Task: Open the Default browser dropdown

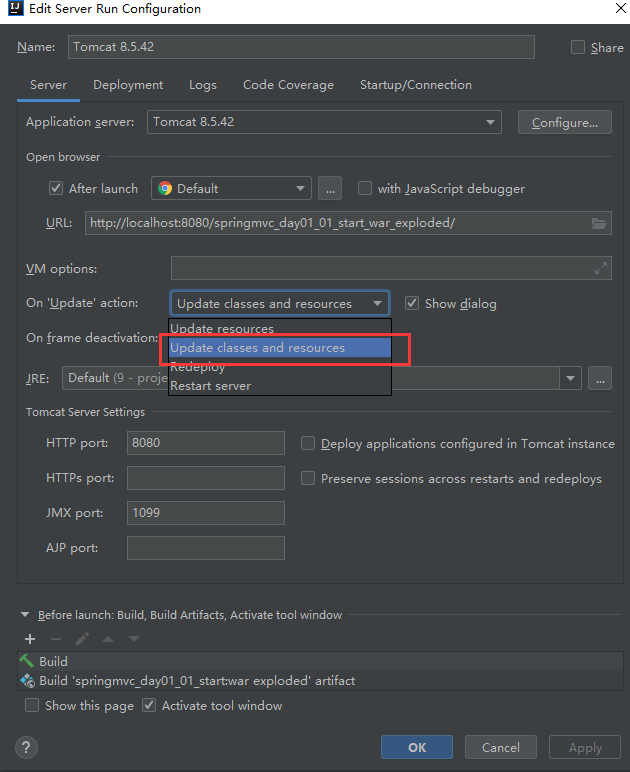Action: pos(231,189)
